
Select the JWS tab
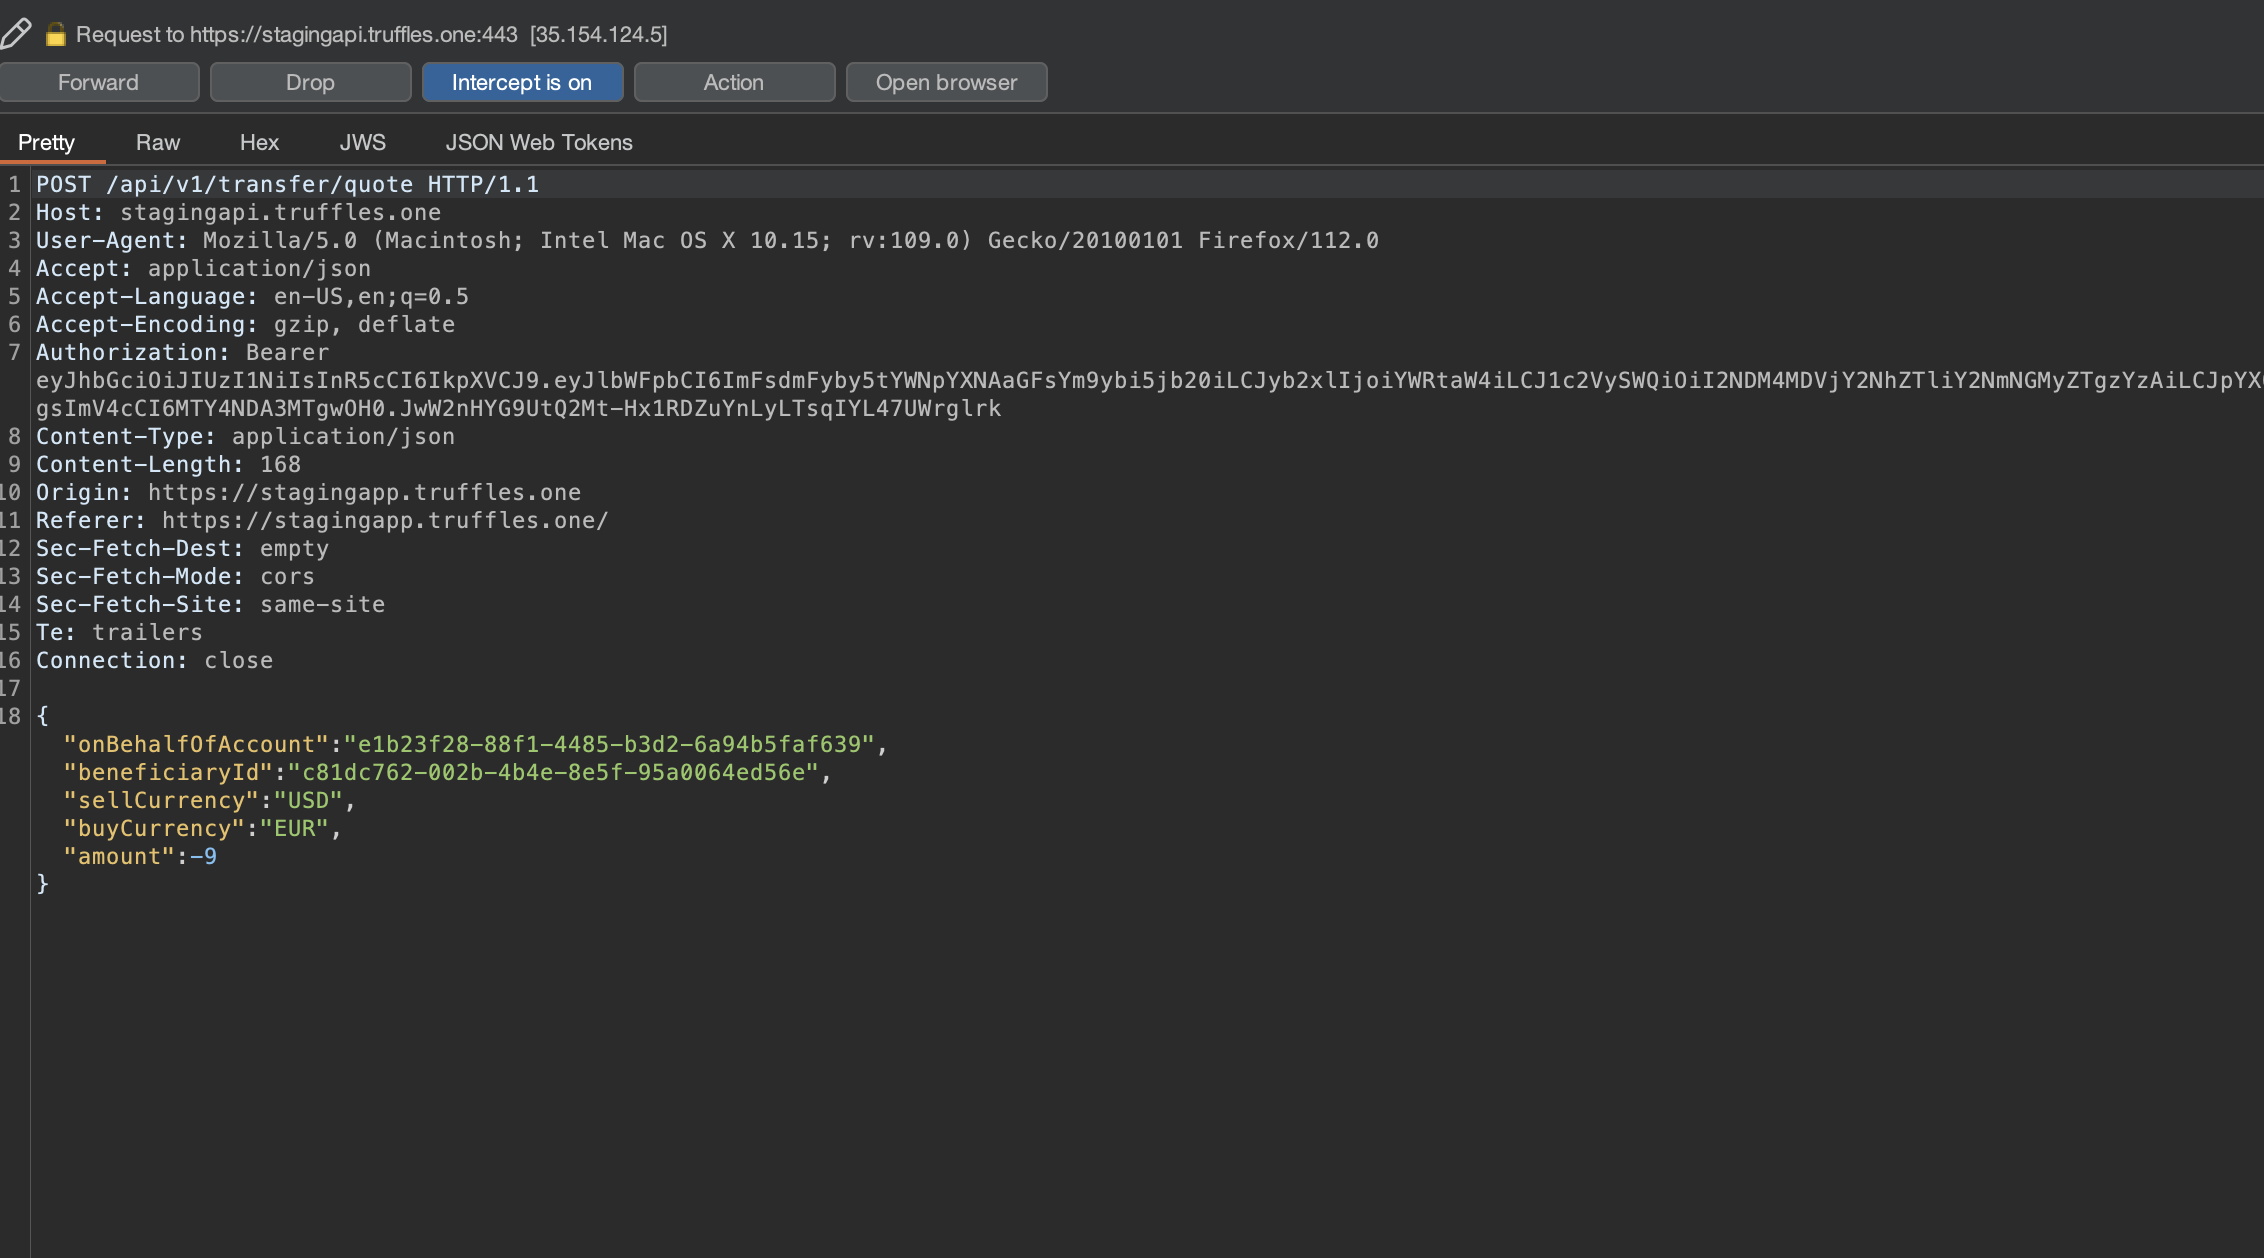click(x=362, y=141)
